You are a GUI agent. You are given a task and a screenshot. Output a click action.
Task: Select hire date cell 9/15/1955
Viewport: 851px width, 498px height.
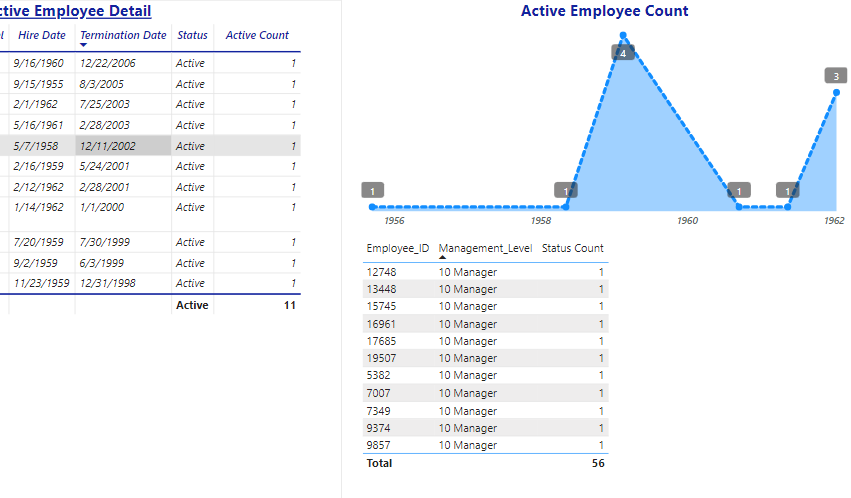[x=39, y=85]
